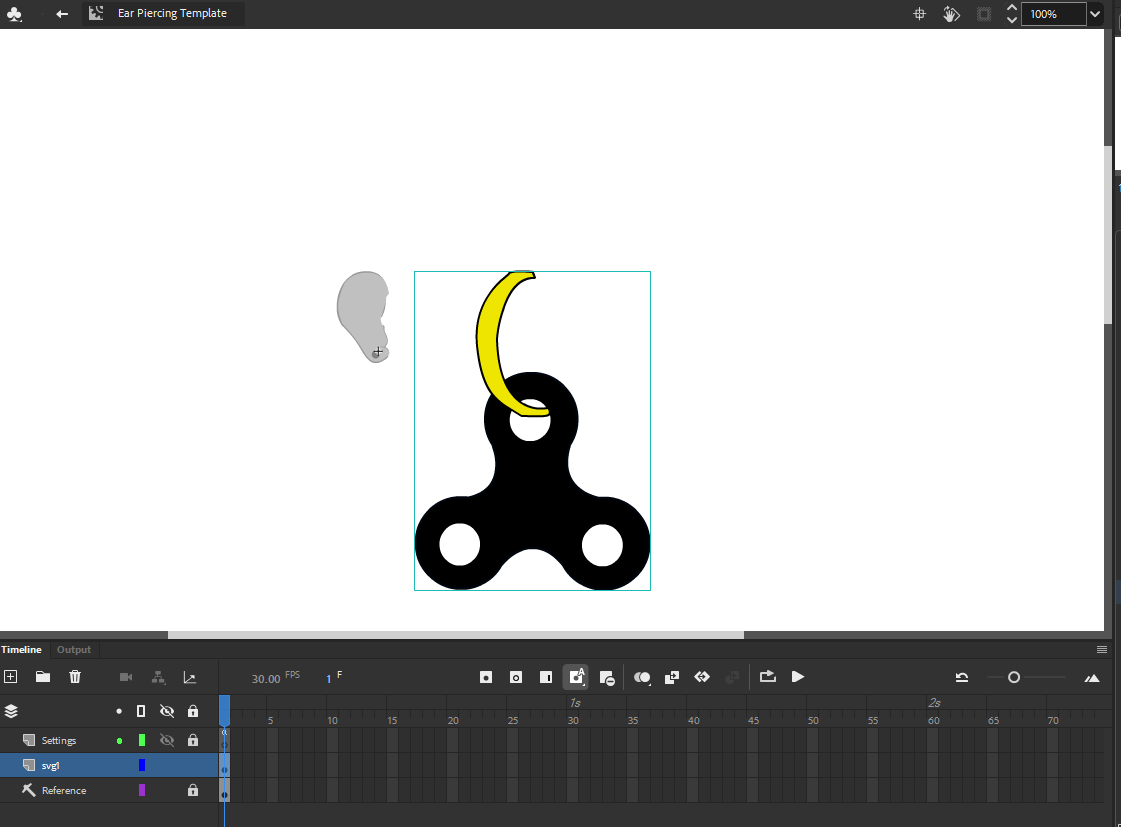Click the Onion Skin icon

642,677
